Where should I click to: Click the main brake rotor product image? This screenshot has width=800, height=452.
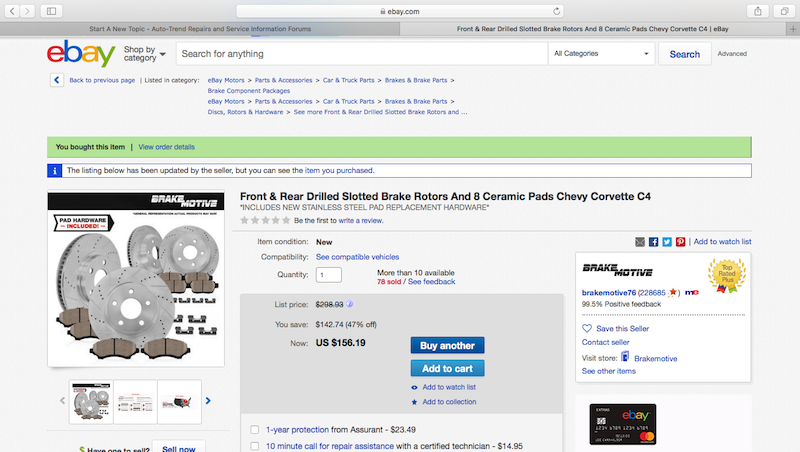point(136,279)
